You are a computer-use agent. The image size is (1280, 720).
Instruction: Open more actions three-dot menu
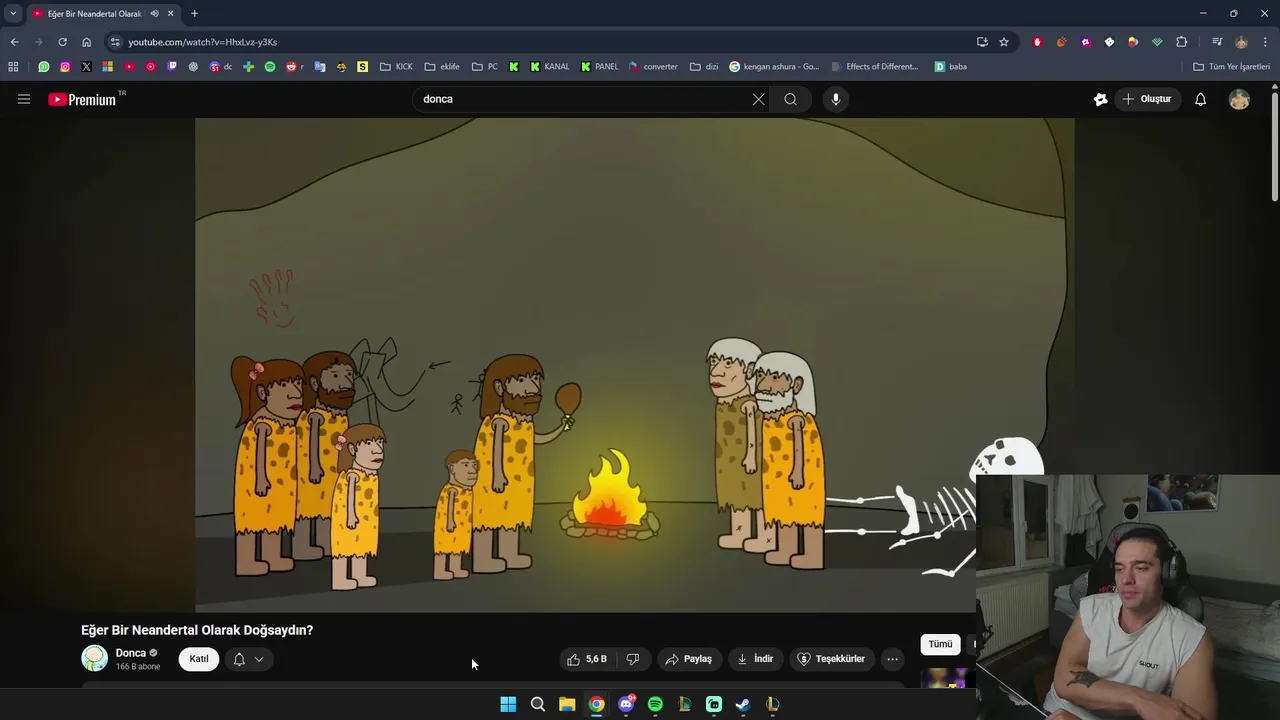(x=892, y=659)
